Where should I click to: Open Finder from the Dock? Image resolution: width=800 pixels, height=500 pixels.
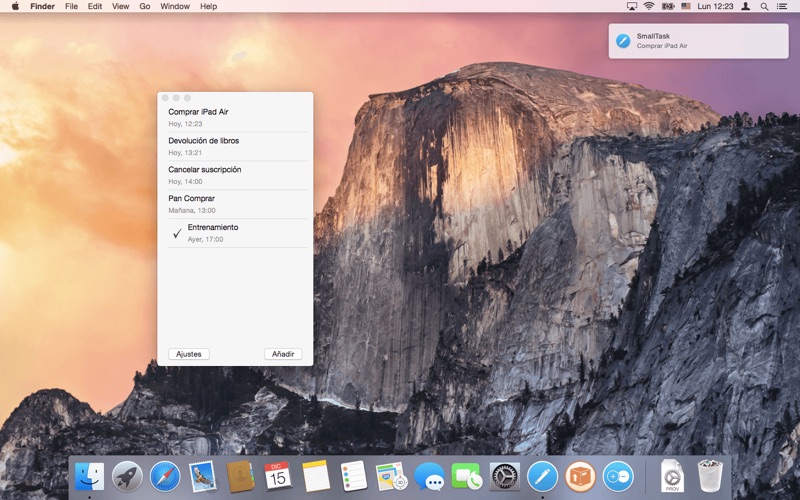pyautogui.click(x=89, y=477)
